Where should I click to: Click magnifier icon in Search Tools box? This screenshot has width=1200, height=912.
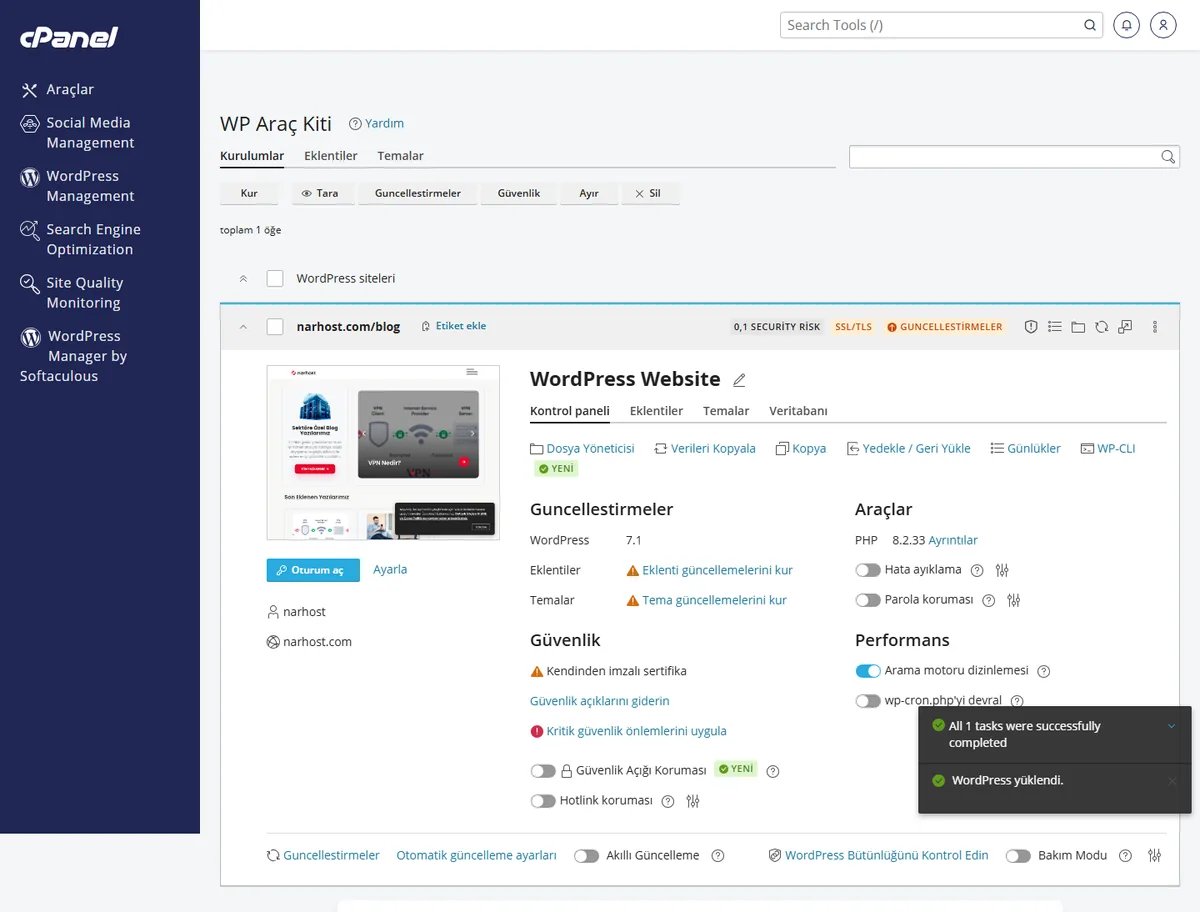pos(1090,25)
